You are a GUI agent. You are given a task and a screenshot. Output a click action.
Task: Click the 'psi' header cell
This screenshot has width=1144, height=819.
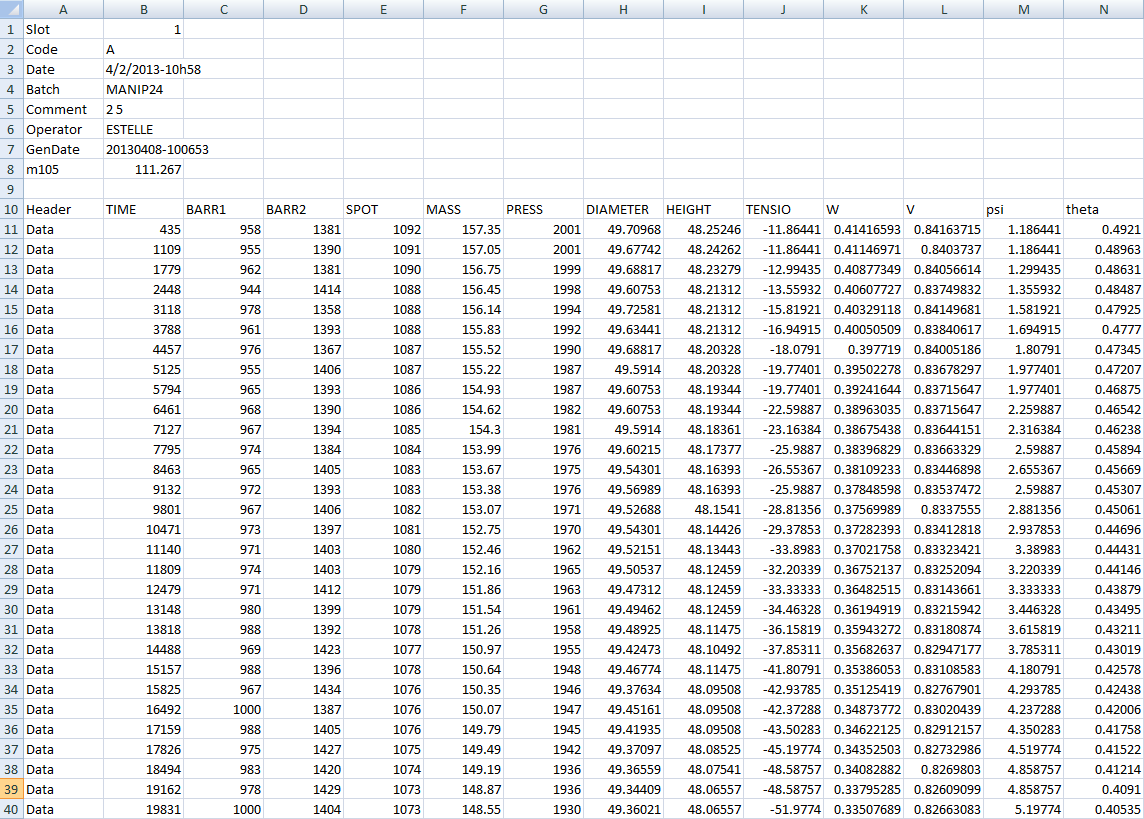coord(1024,209)
